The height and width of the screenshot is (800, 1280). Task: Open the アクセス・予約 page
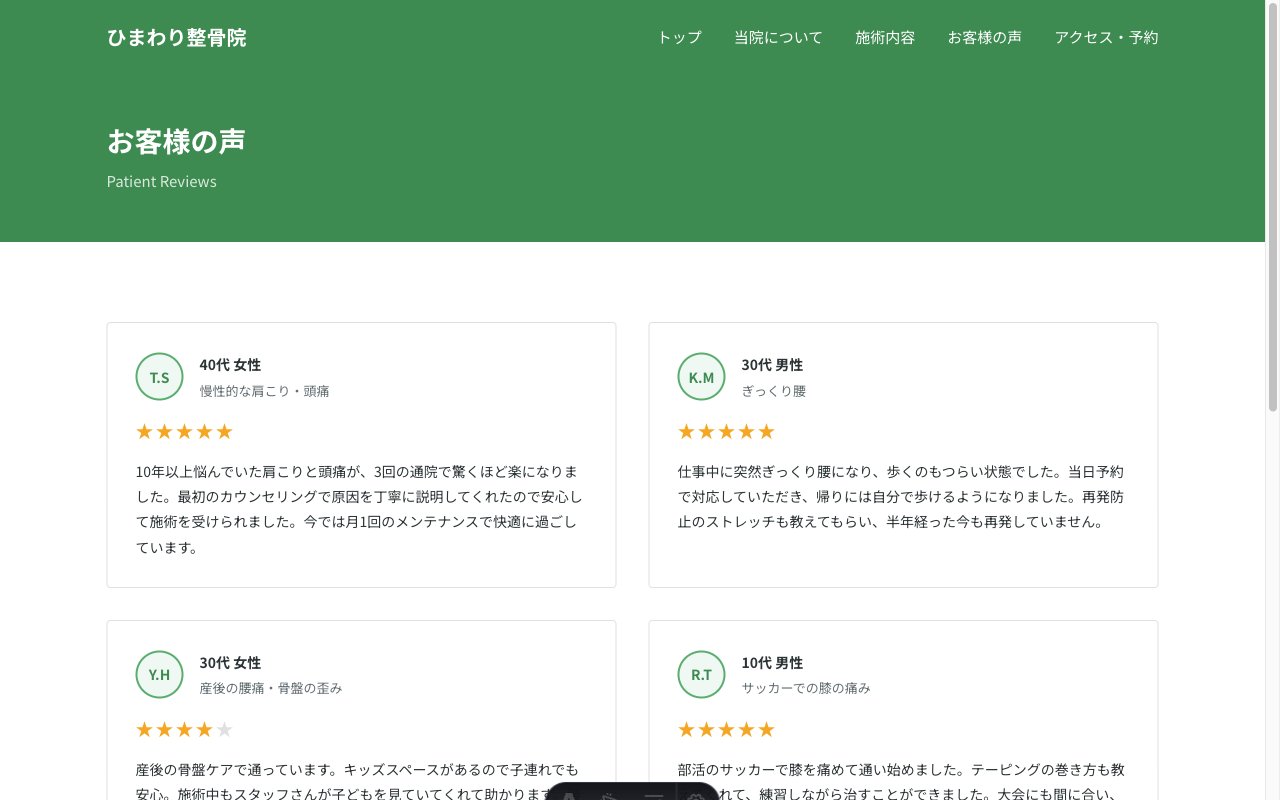point(1106,37)
